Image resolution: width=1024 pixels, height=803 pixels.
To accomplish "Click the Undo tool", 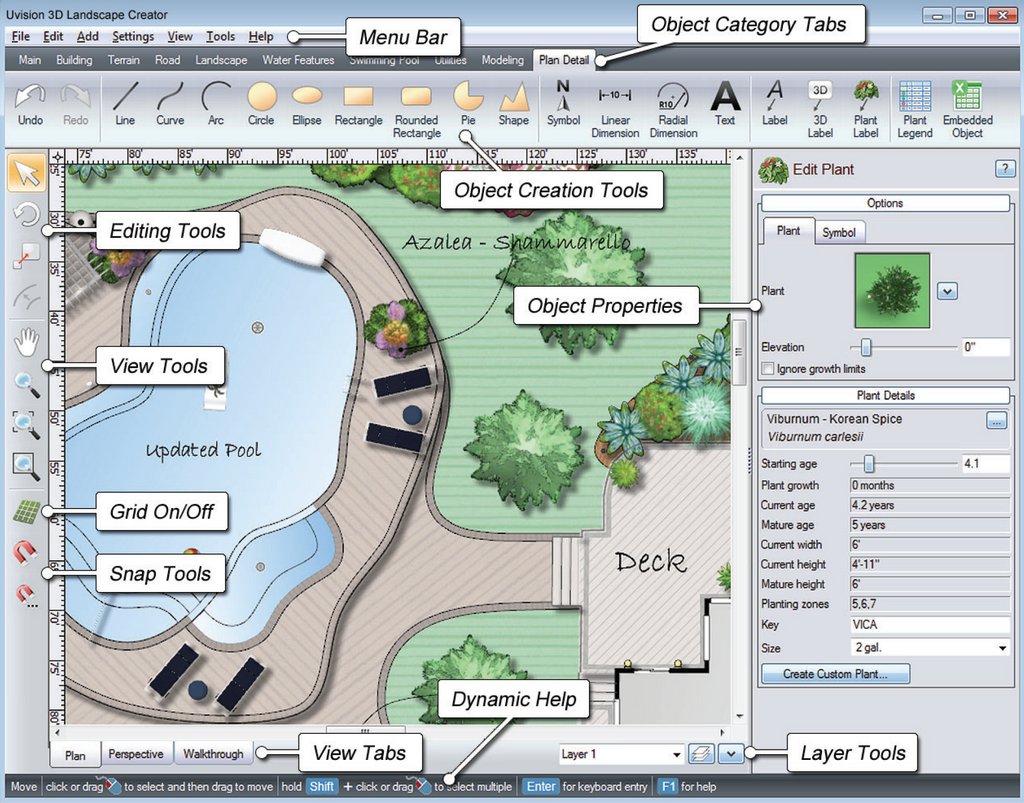I will 30,104.
